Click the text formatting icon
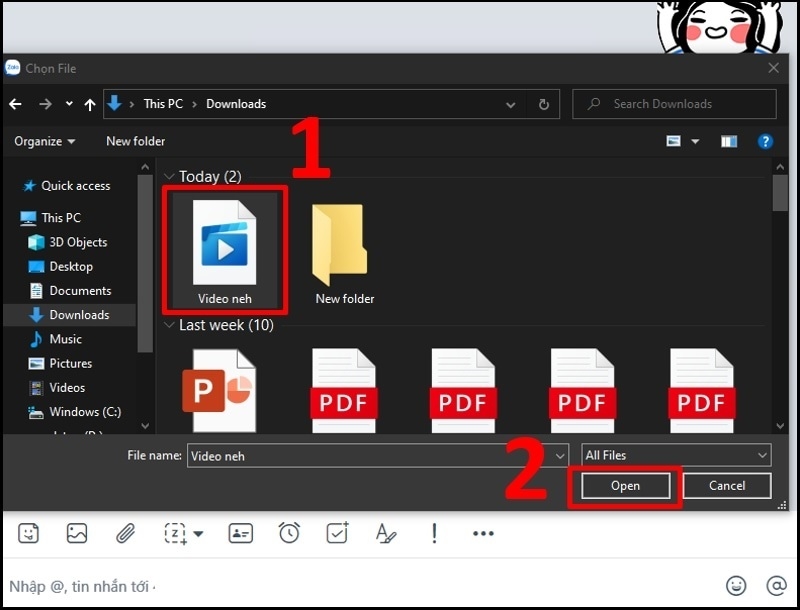Screen dimensions: 800x610 tap(386, 534)
